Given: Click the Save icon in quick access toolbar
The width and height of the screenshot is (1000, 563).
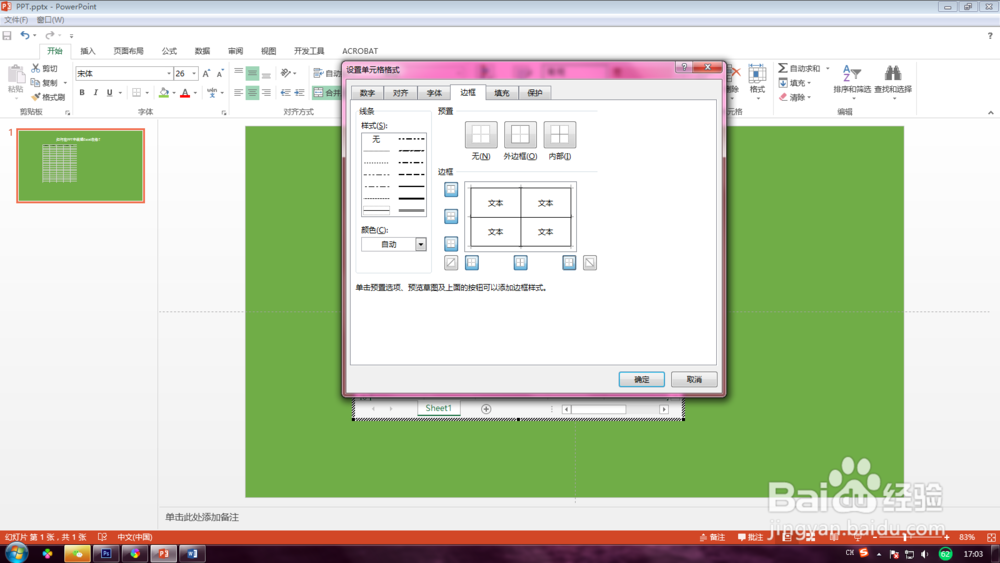Looking at the screenshot, I should pos(7,36).
